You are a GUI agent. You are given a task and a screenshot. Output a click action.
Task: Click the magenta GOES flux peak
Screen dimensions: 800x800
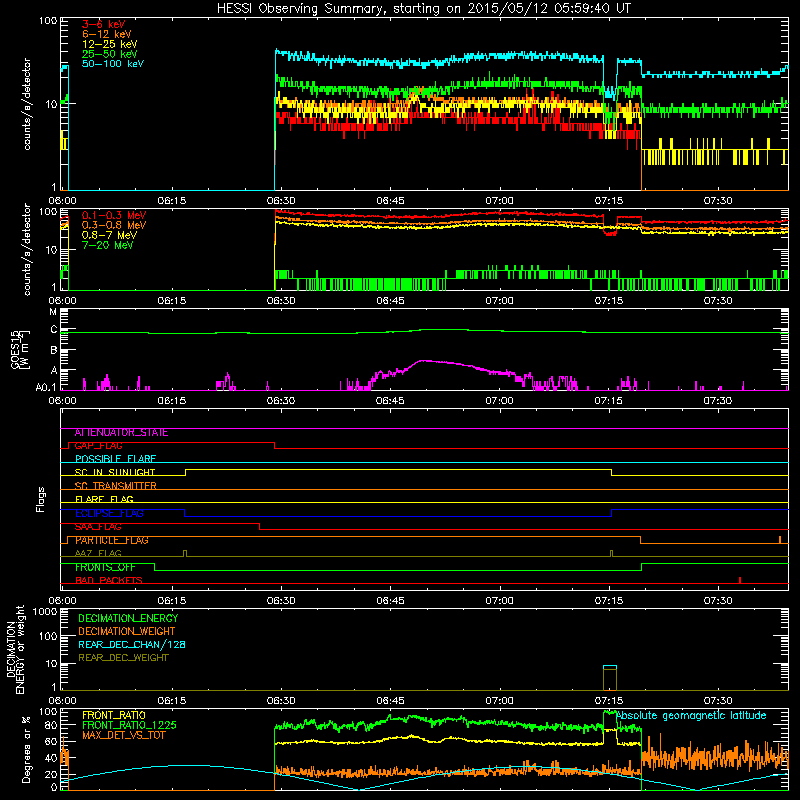tap(422, 361)
